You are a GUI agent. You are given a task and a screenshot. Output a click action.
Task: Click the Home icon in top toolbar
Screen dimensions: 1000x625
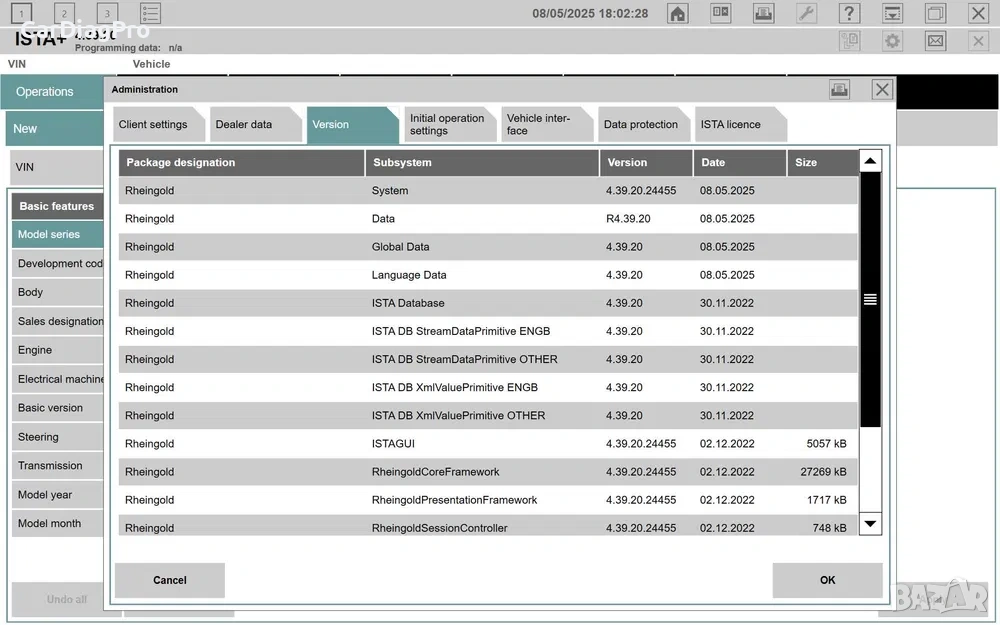point(678,14)
